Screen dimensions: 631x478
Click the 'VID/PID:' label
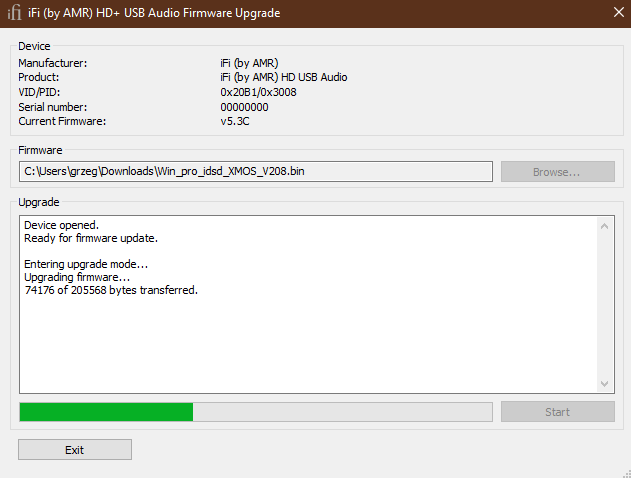coord(39,92)
